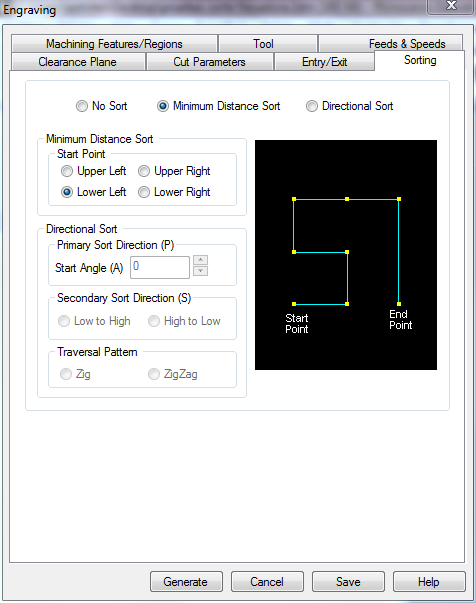Open the Tool tab
The width and height of the screenshot is (476, 603).
[268, 43]
